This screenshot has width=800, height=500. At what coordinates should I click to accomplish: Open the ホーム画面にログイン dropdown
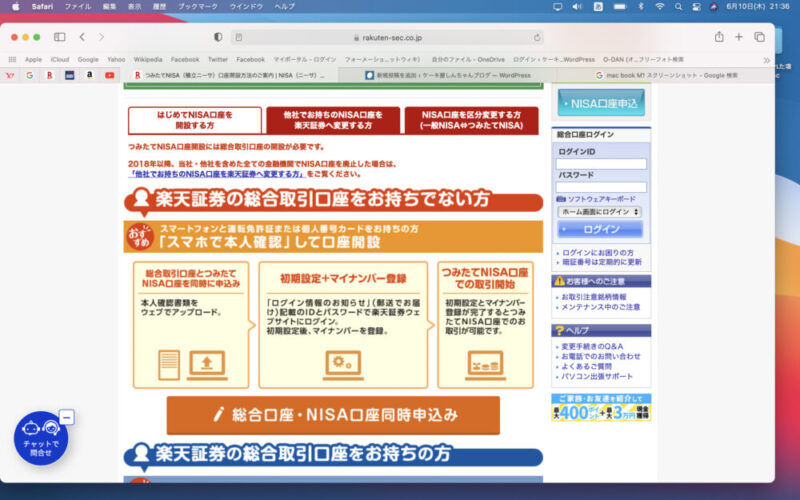point(599,212)
